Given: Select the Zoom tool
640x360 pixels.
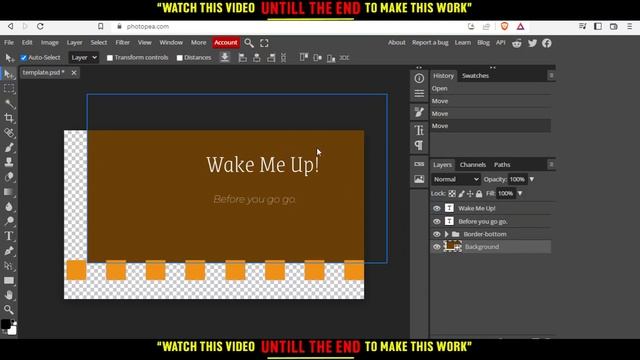Looking at the screenshot, I should coord(9,309).
